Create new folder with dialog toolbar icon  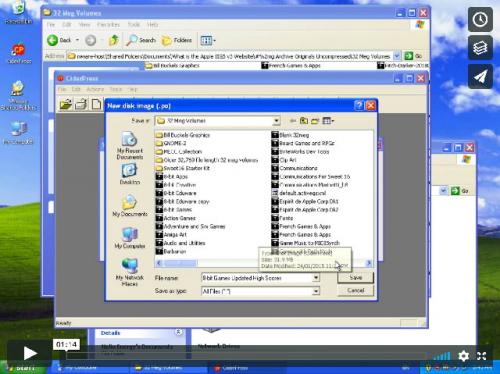tap(315, 121)
